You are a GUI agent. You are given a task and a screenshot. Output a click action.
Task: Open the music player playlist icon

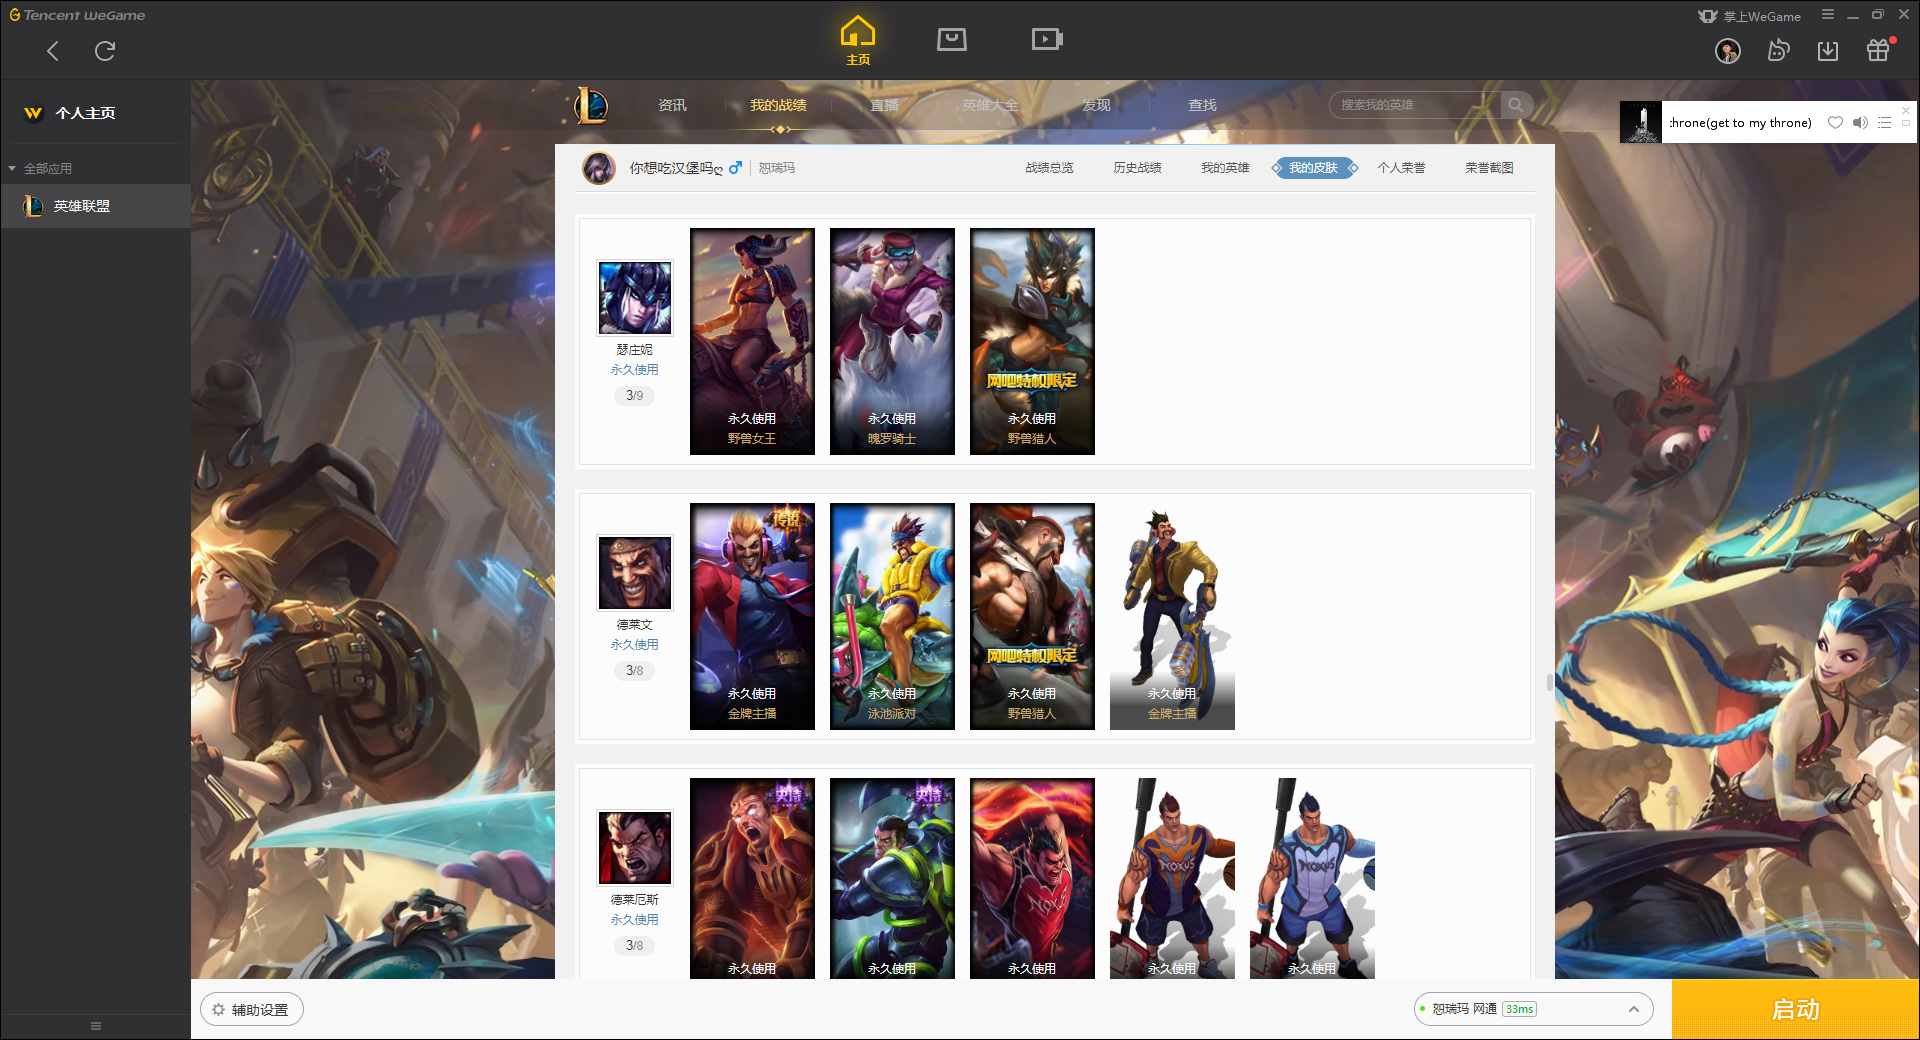[x=1884, y=123]
